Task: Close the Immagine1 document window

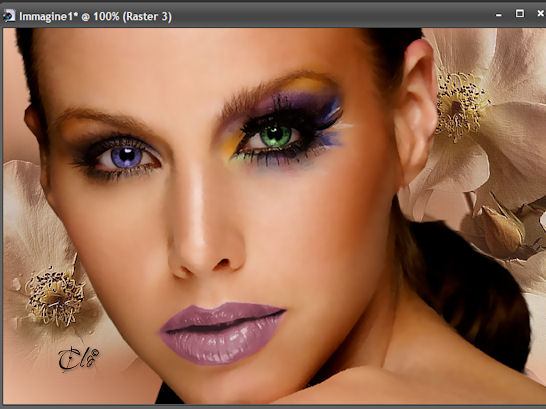Action: click(540, 14)
